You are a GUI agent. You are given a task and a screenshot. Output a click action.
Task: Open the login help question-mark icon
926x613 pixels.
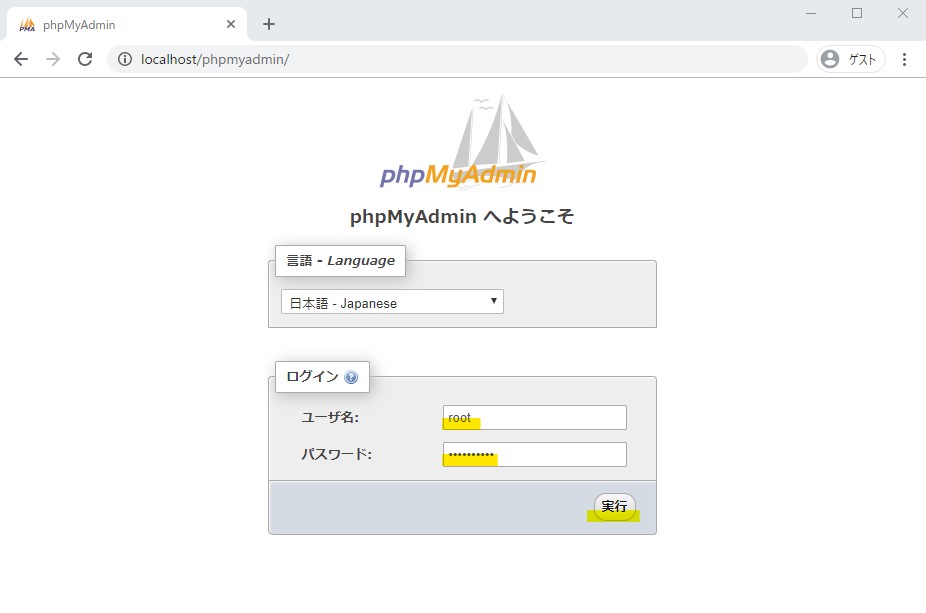click(351, 377)
